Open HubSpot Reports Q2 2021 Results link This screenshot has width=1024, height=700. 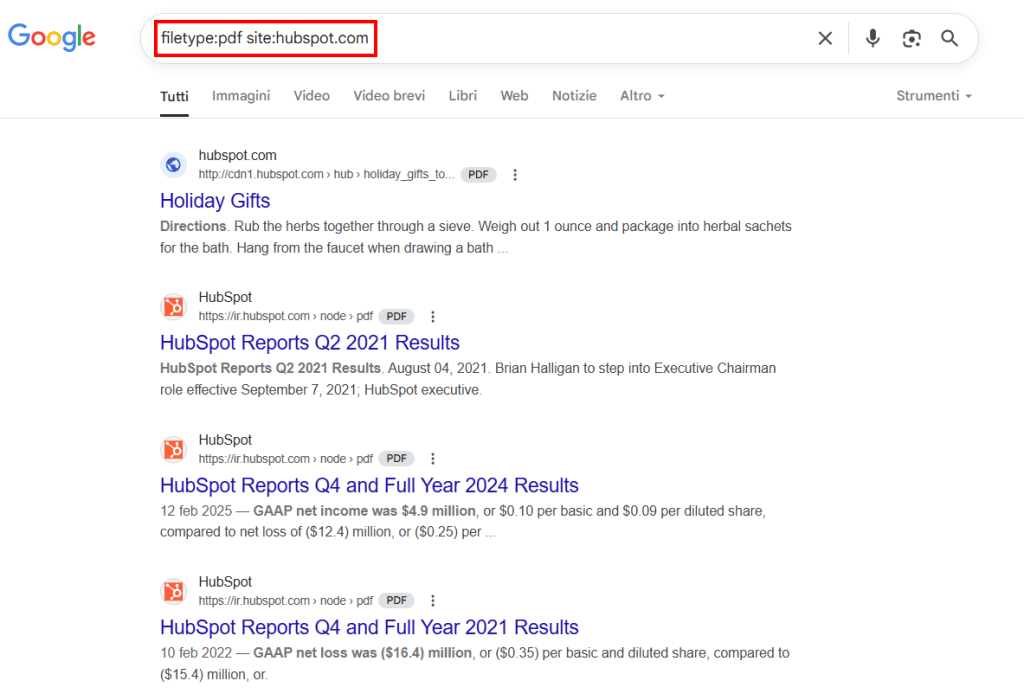310,343
